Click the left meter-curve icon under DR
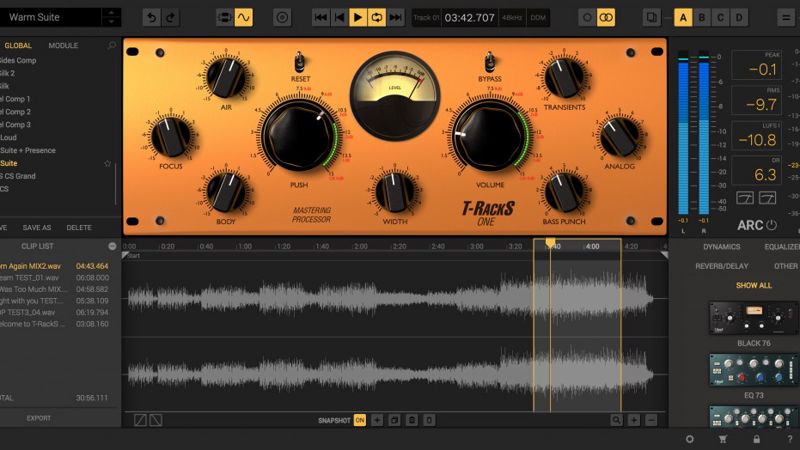 tap(744, 197)
